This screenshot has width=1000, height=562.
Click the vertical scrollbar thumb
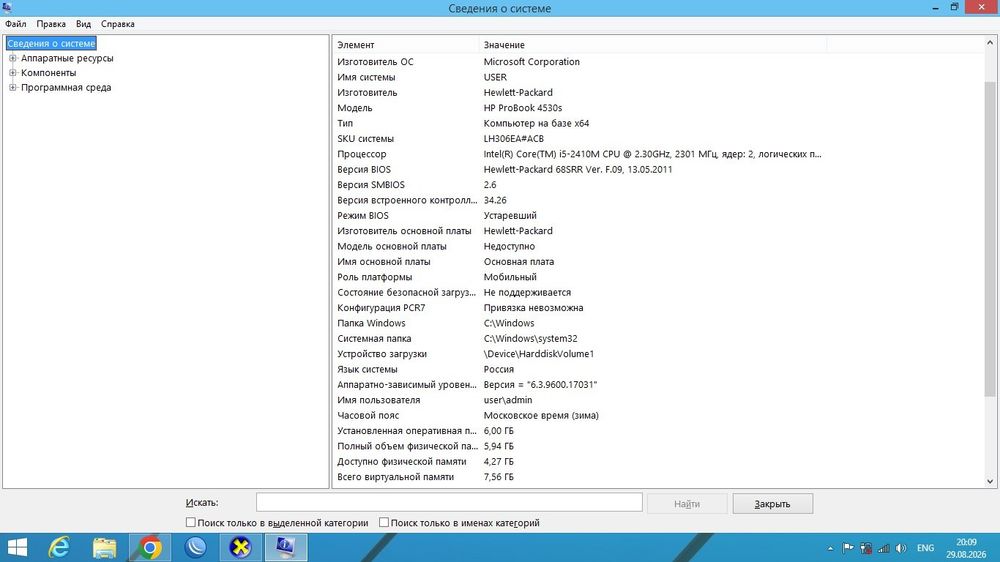click(990, 239)
